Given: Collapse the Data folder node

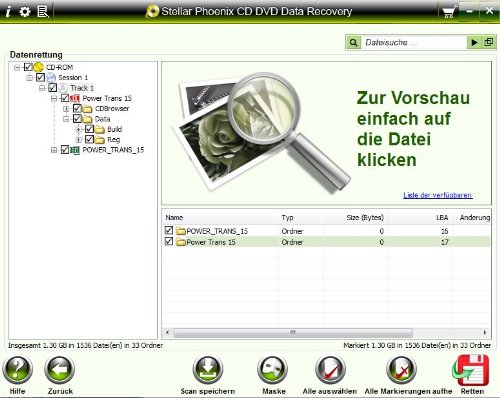Looking at the screenshot, I should pyautogui.click(x=66, y=119).
